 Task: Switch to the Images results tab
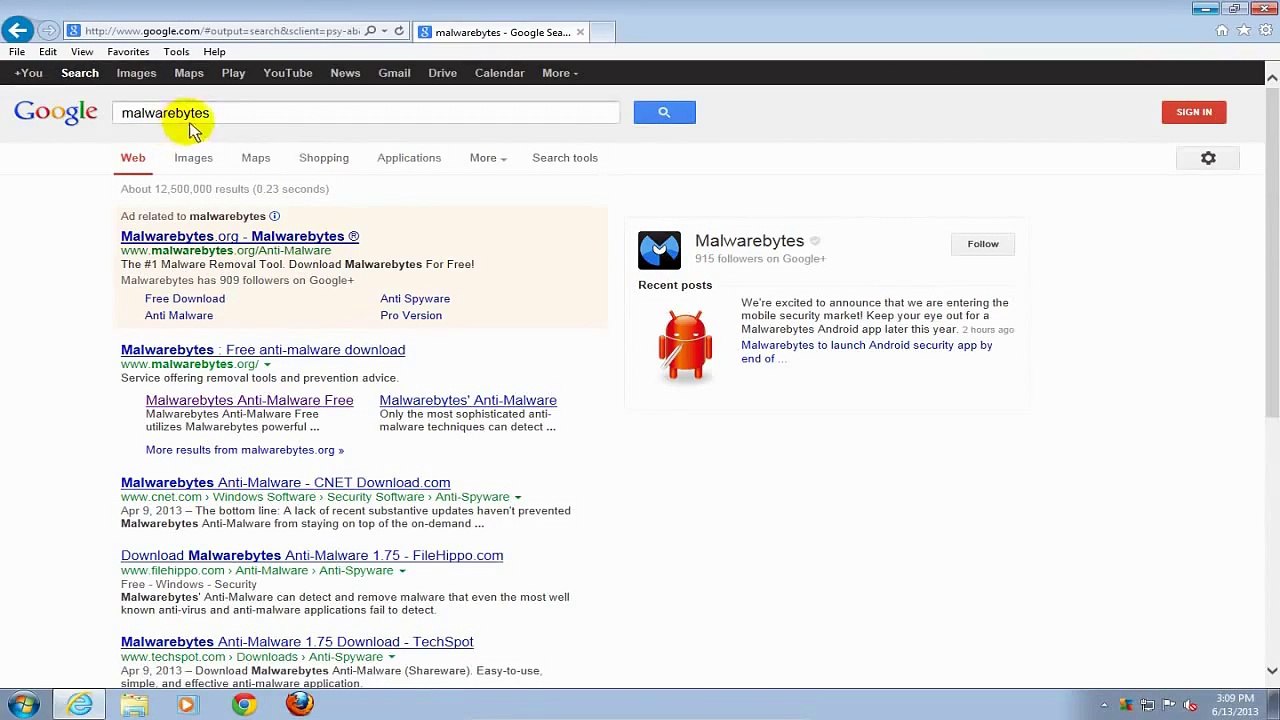coord(193,158)
